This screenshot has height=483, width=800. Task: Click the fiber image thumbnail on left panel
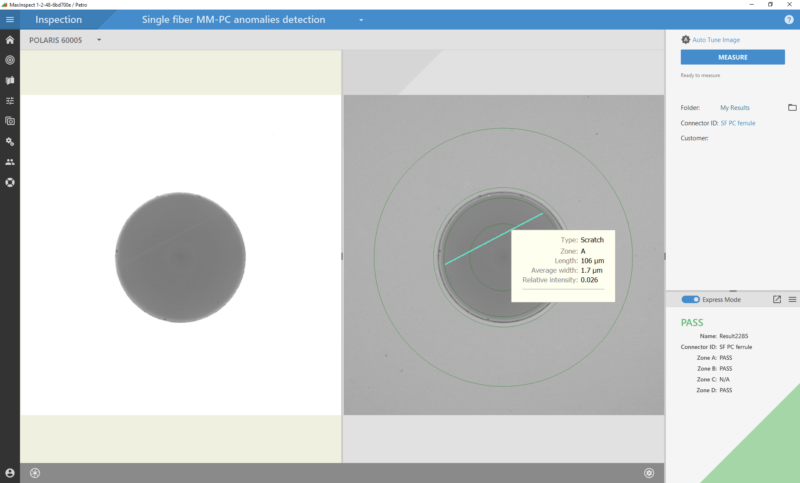180,257
